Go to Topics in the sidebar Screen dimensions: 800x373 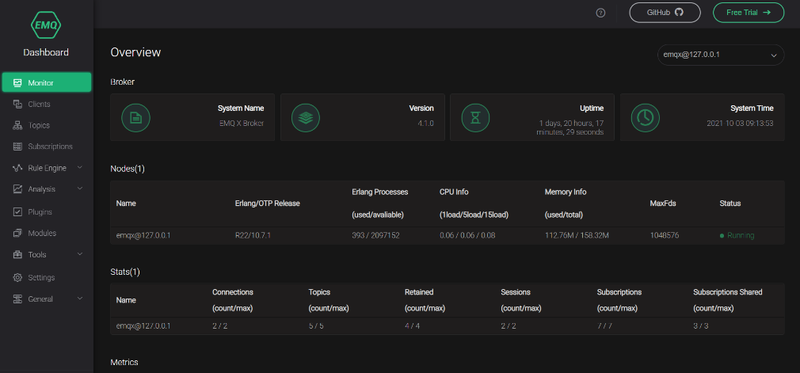[x=46, y=125]
